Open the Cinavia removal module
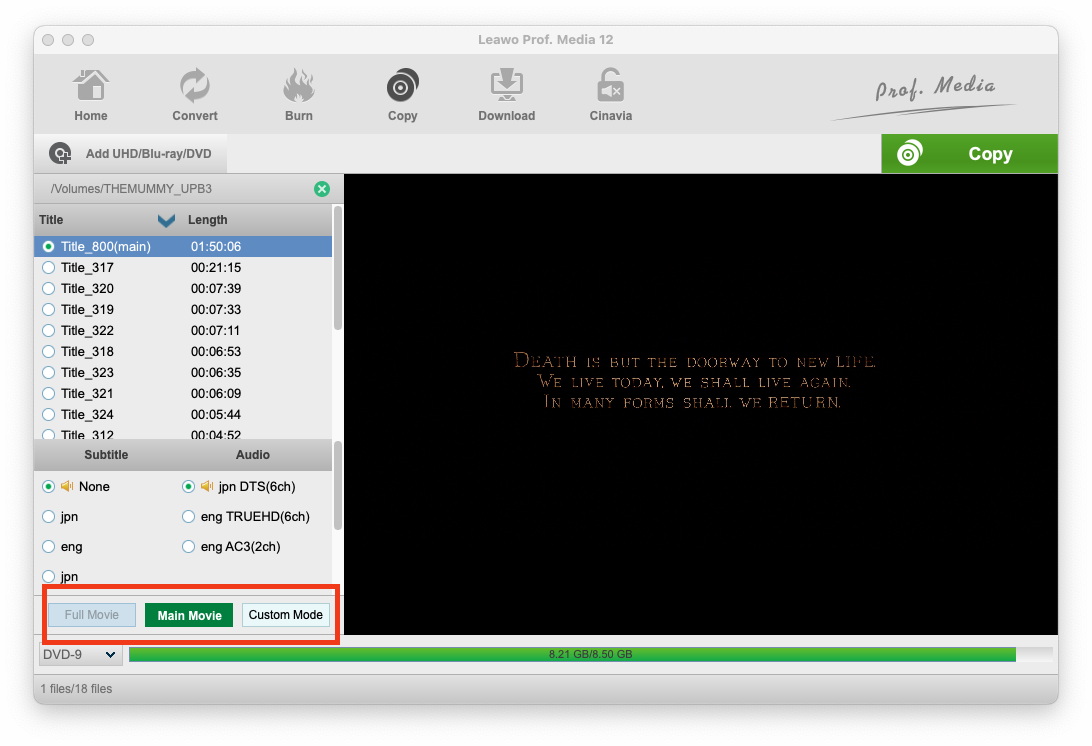 click(610, 95)
